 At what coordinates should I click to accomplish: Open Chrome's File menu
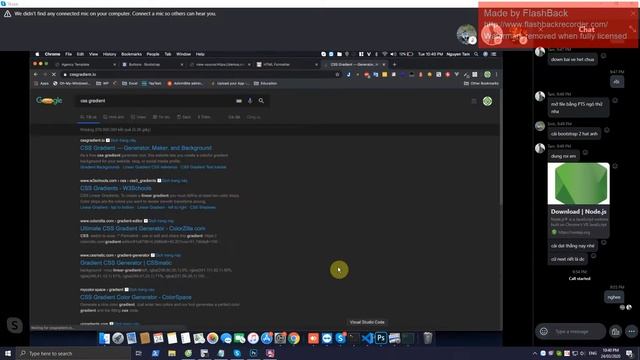69,54
